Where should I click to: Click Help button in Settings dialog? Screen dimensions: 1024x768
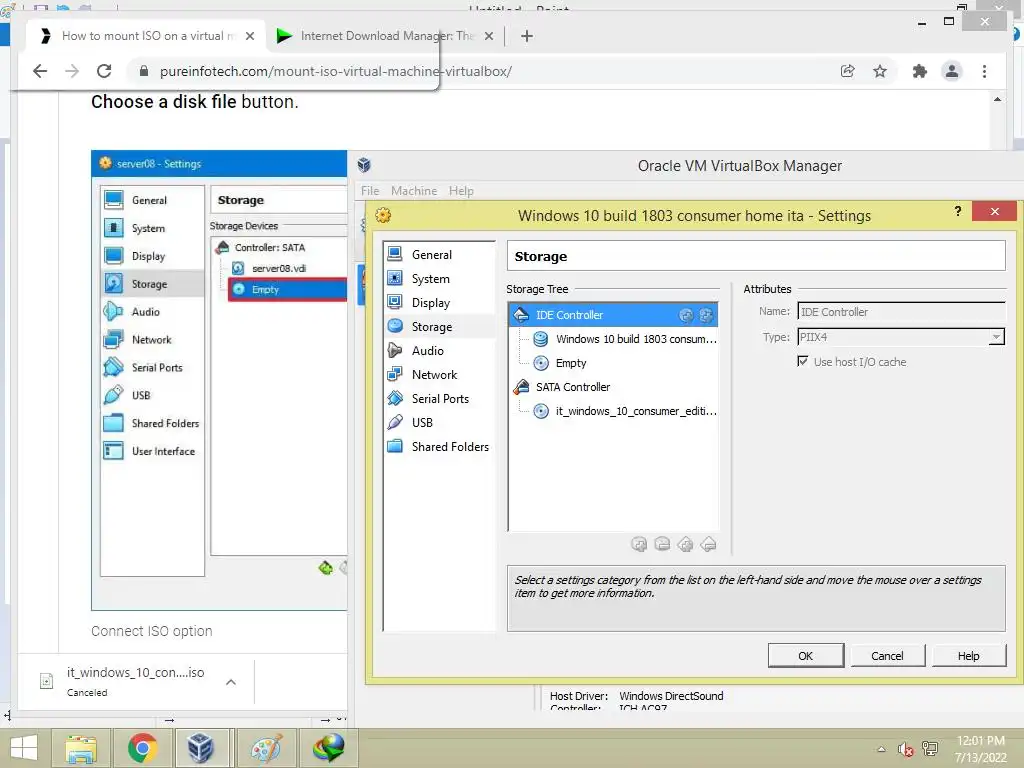coord(968,656)
